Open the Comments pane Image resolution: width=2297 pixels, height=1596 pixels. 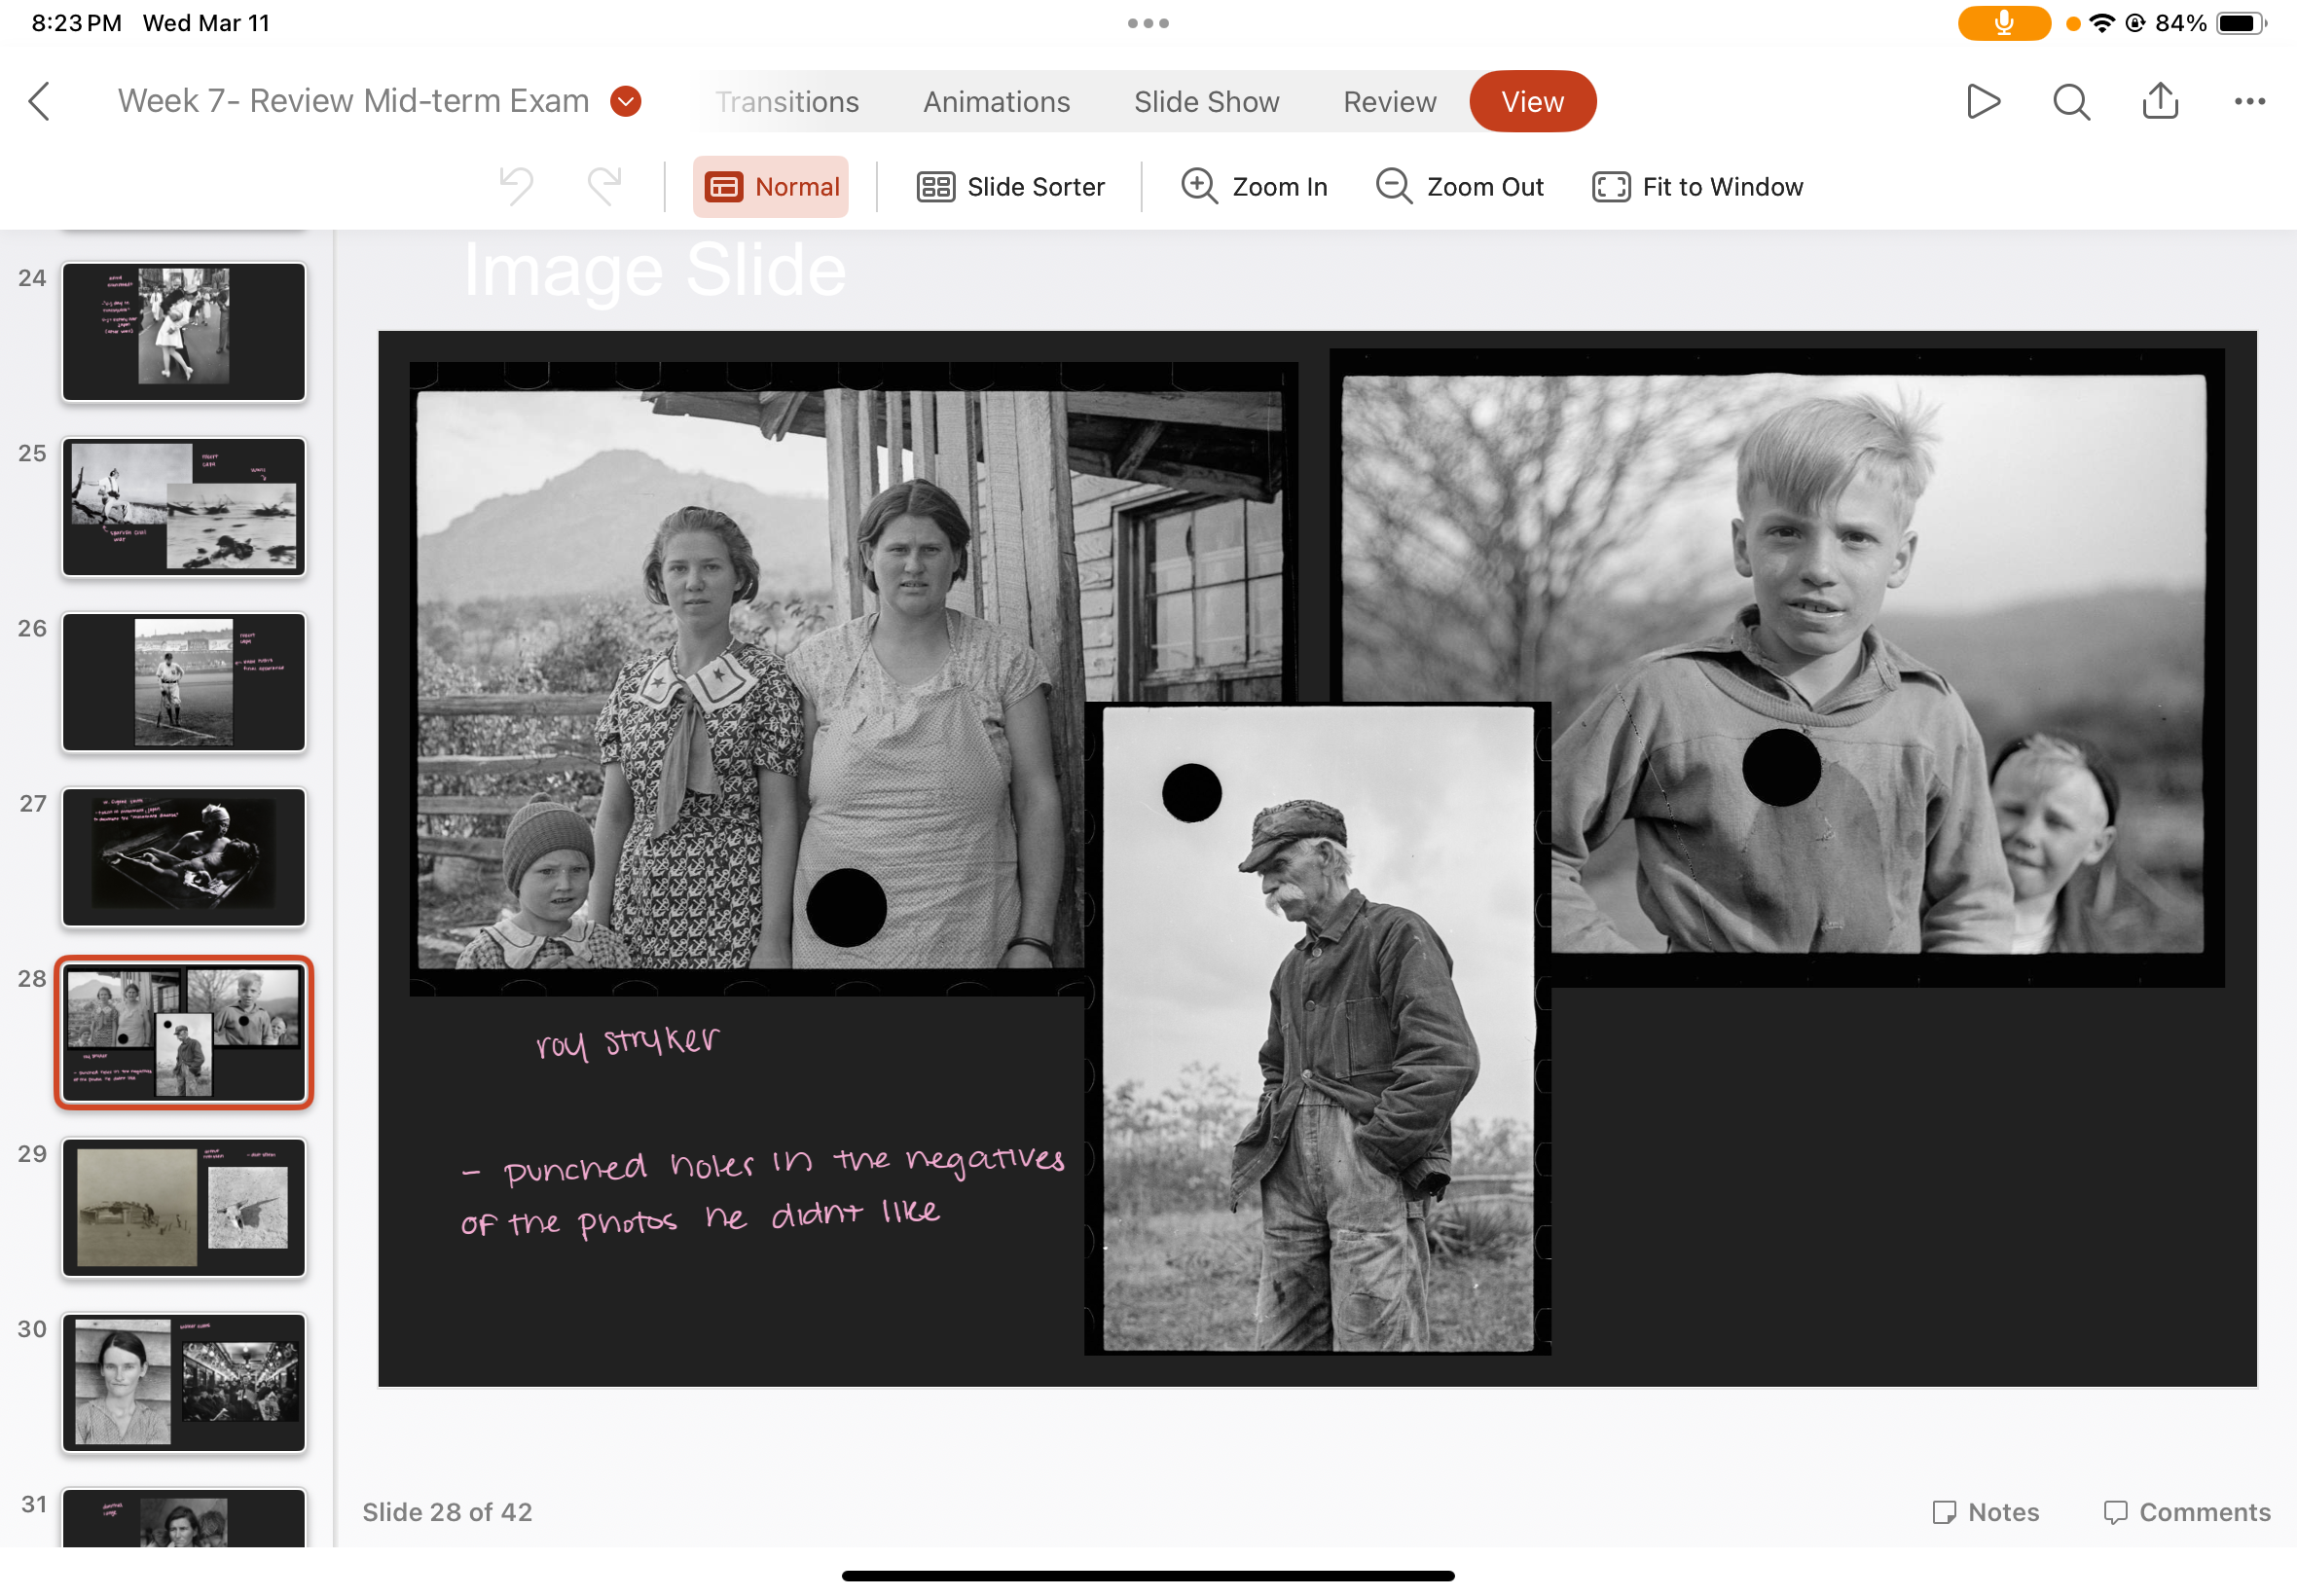2186,1512
